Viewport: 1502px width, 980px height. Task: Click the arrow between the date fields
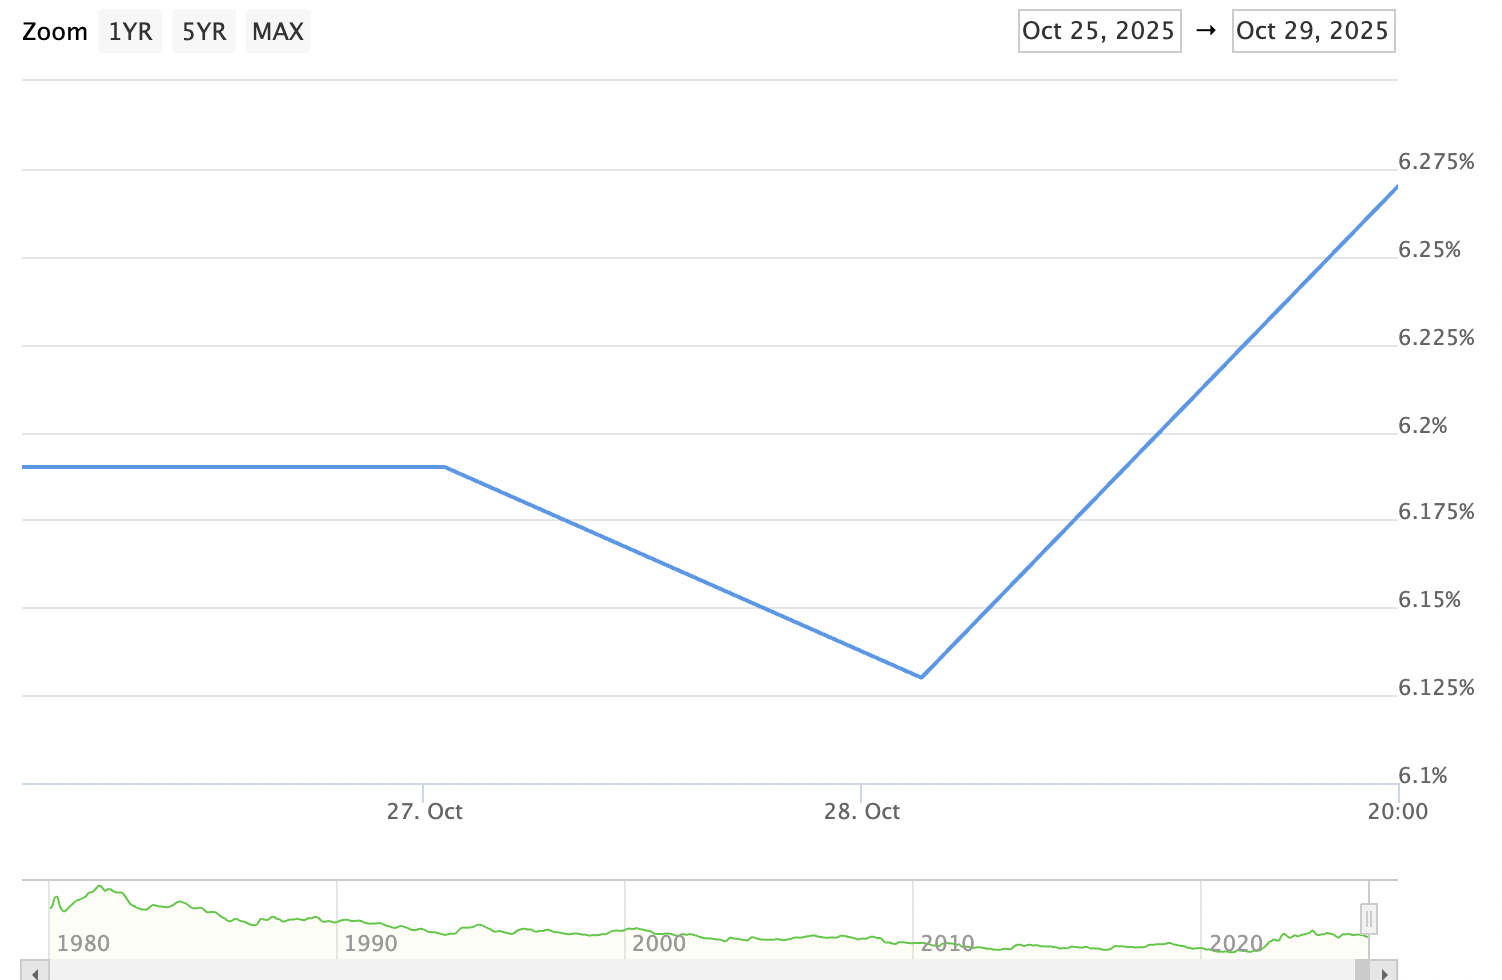point(1207,30)
